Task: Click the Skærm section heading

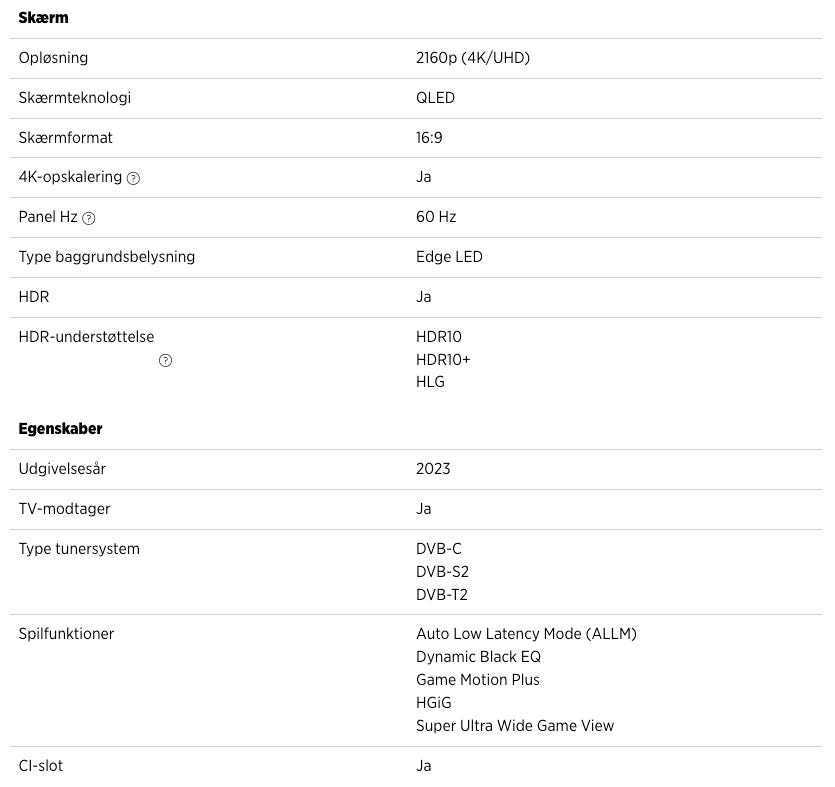Action: point(43,18)
